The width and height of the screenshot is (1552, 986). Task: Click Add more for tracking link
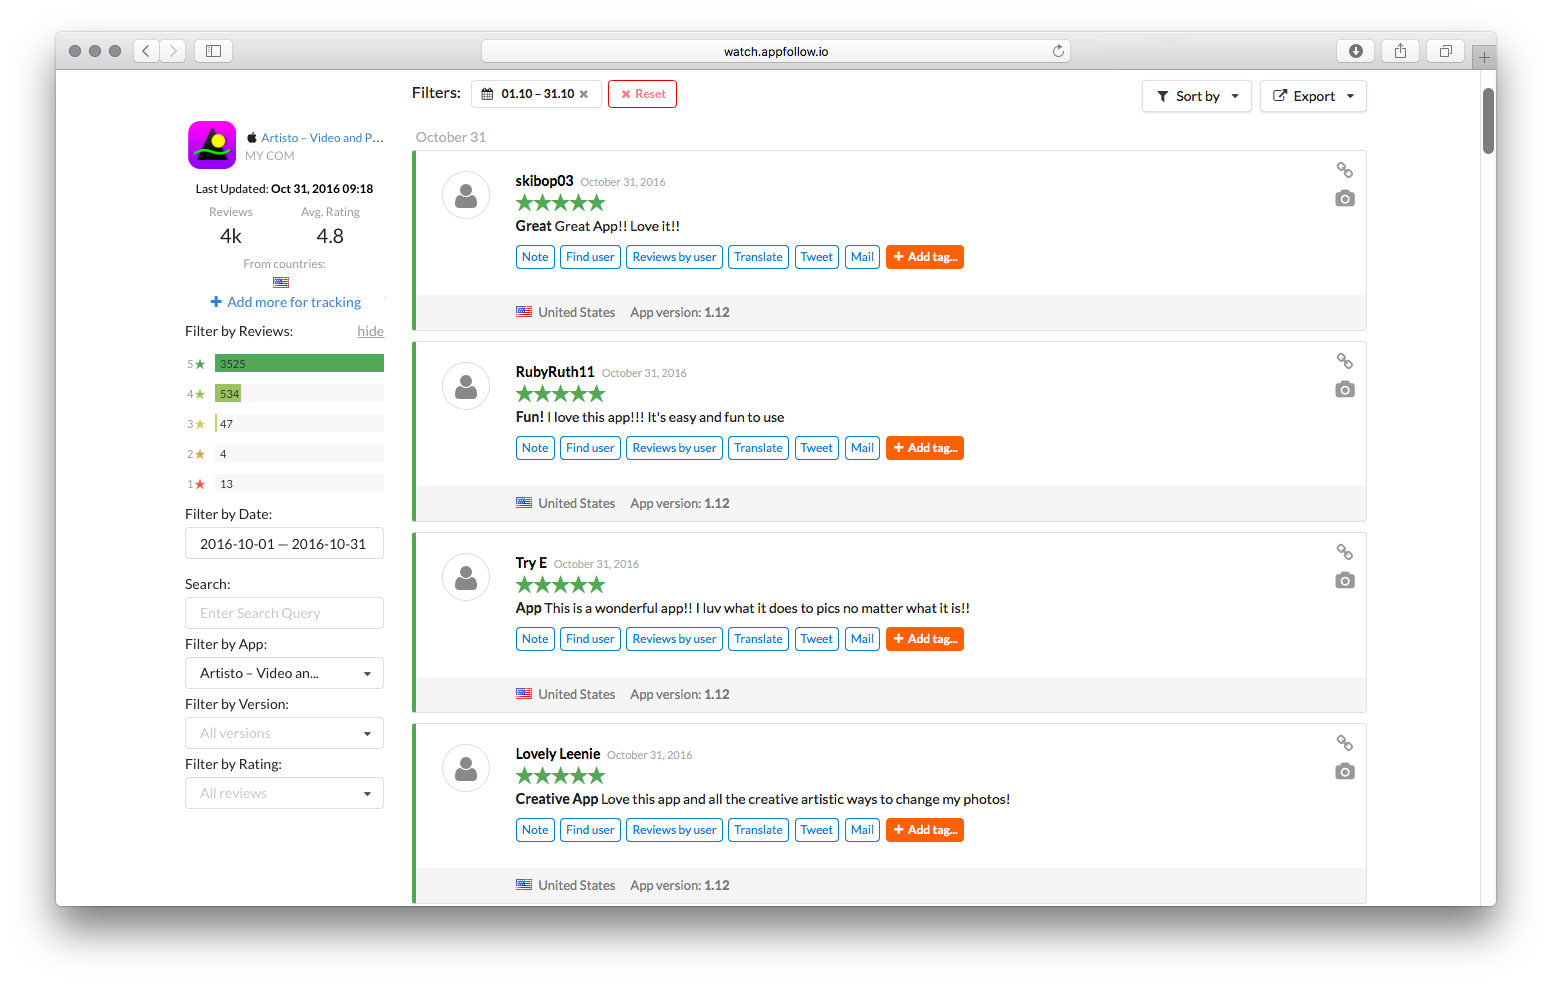point(286,302)
